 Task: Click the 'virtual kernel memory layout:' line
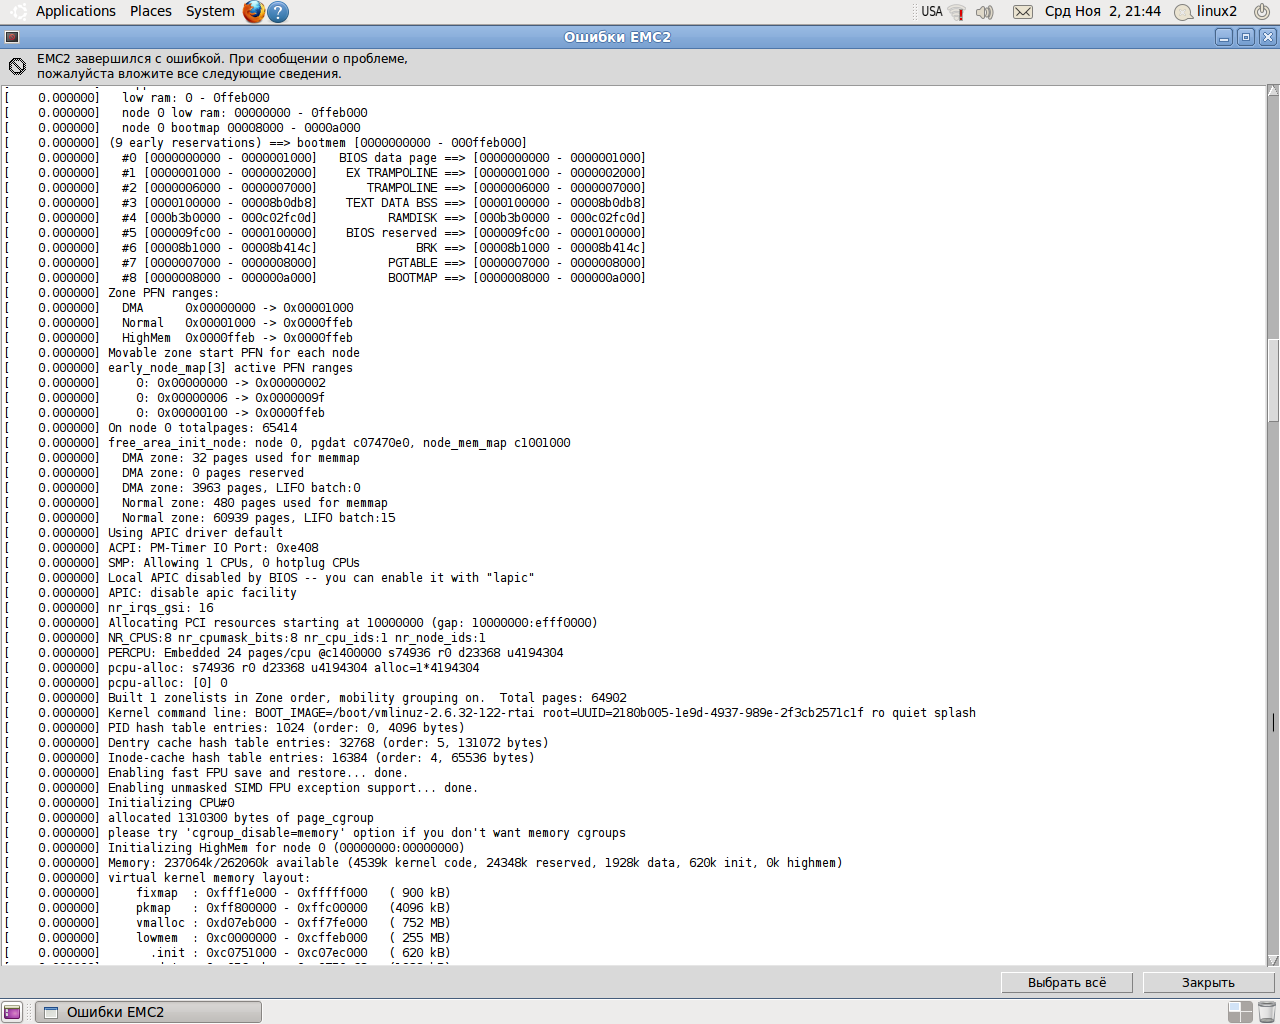209,878
